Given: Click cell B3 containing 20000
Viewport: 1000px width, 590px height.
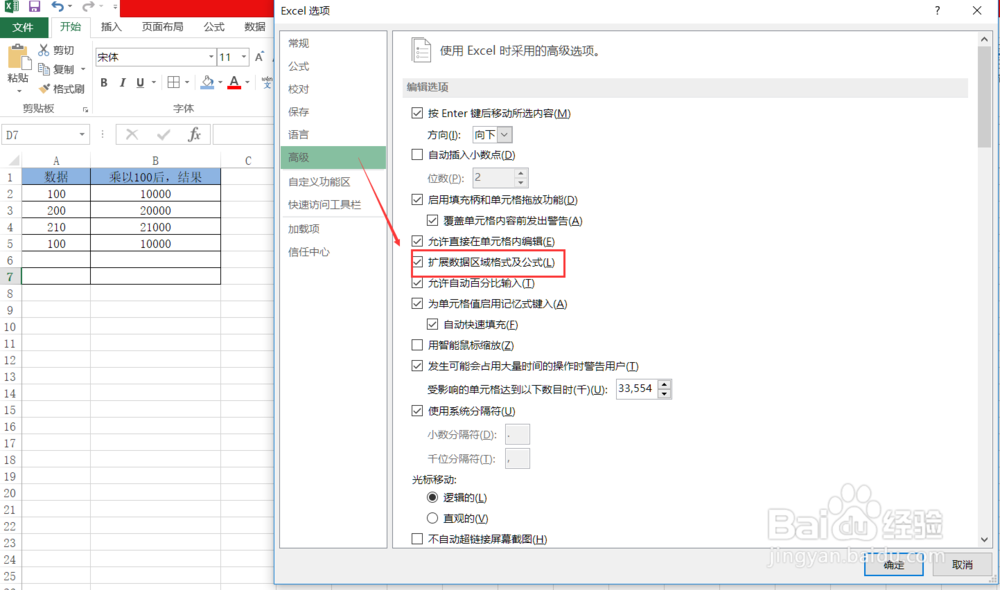Looking at the screenshot, I should [156, 210].
